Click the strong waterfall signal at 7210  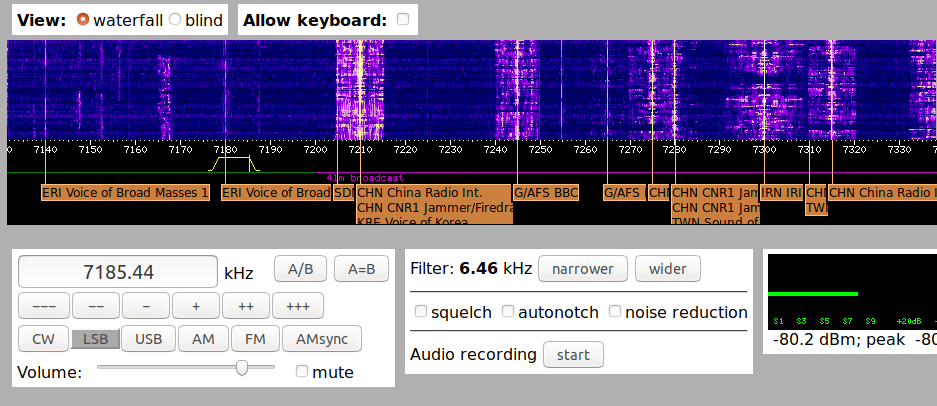(360, 90)
